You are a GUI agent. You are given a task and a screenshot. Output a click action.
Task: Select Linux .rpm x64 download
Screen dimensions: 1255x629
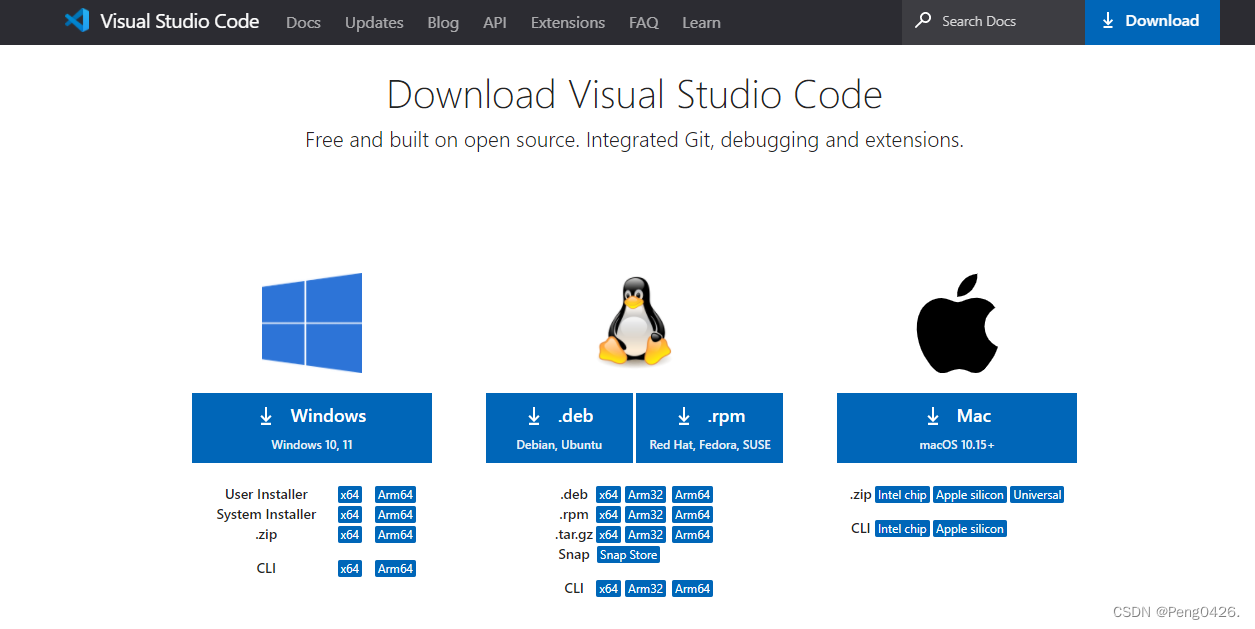608,515
